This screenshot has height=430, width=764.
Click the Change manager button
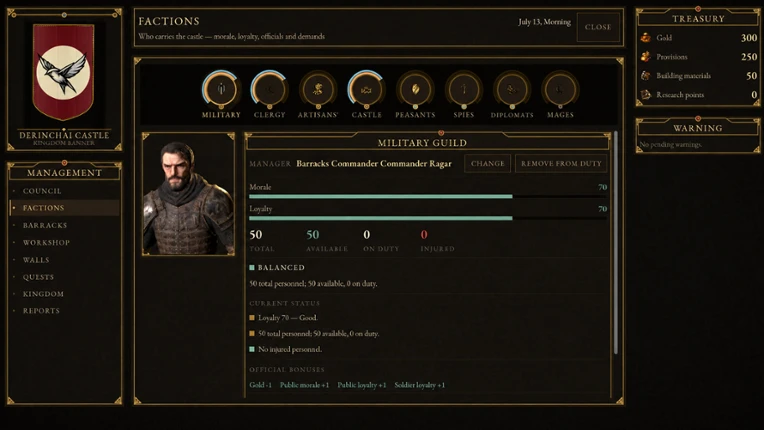(487, 164)
